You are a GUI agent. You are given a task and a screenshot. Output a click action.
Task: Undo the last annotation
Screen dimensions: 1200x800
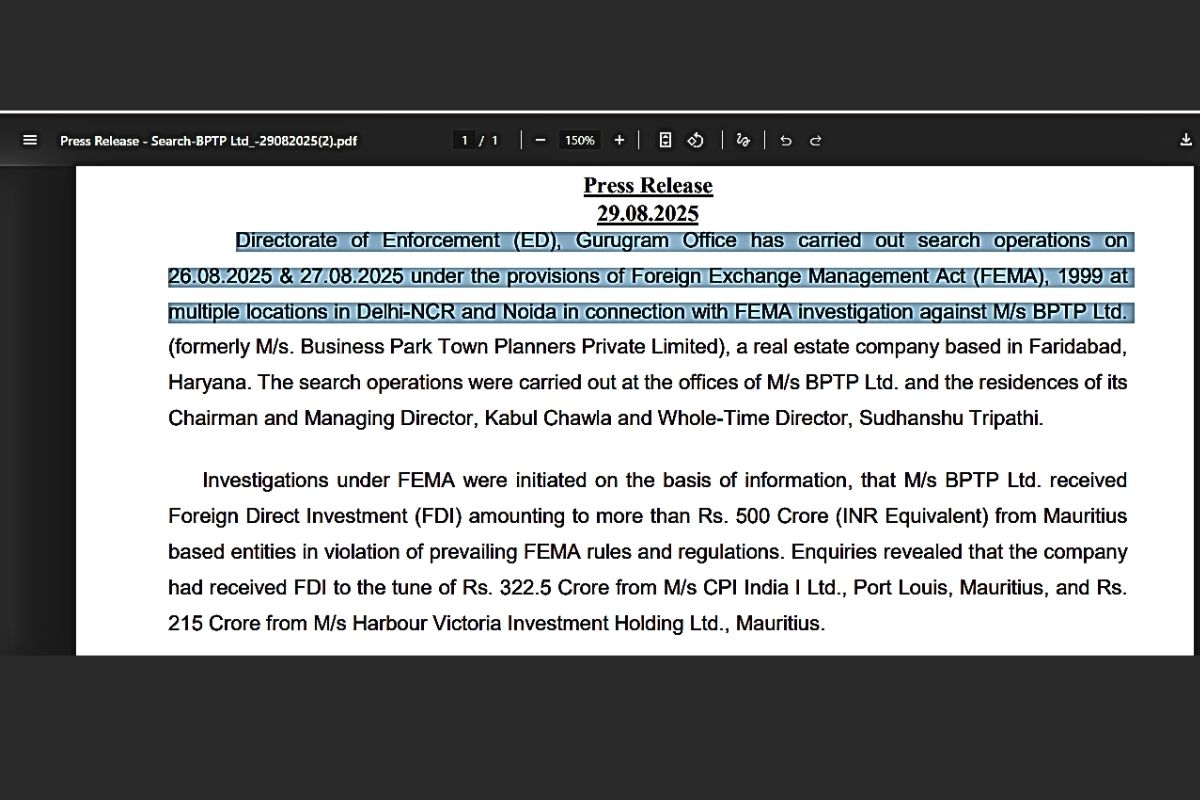tap(786, 140)
